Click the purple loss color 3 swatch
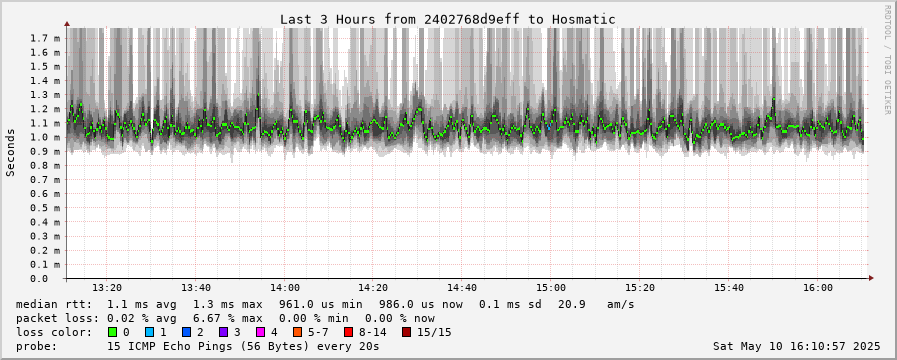This screenshot has height=360, width=897. coord(223,332)
